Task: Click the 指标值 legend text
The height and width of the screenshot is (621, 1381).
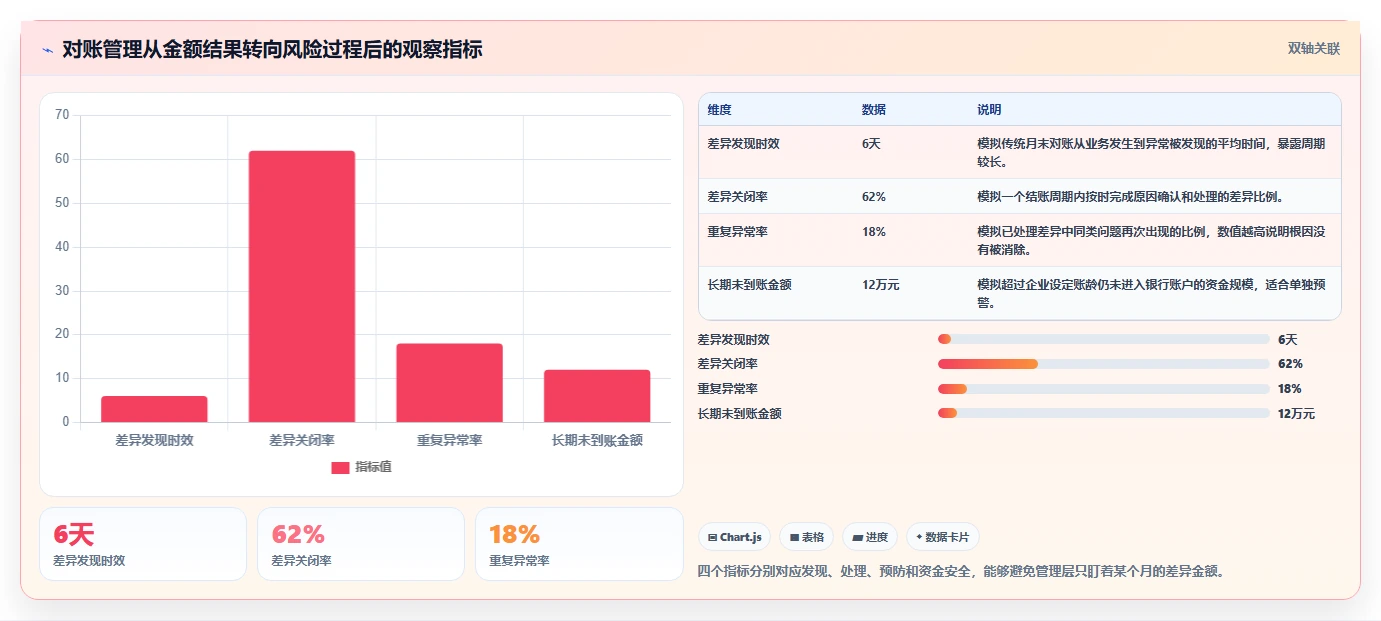Action: pyautogui.click(x=373, y=467)
